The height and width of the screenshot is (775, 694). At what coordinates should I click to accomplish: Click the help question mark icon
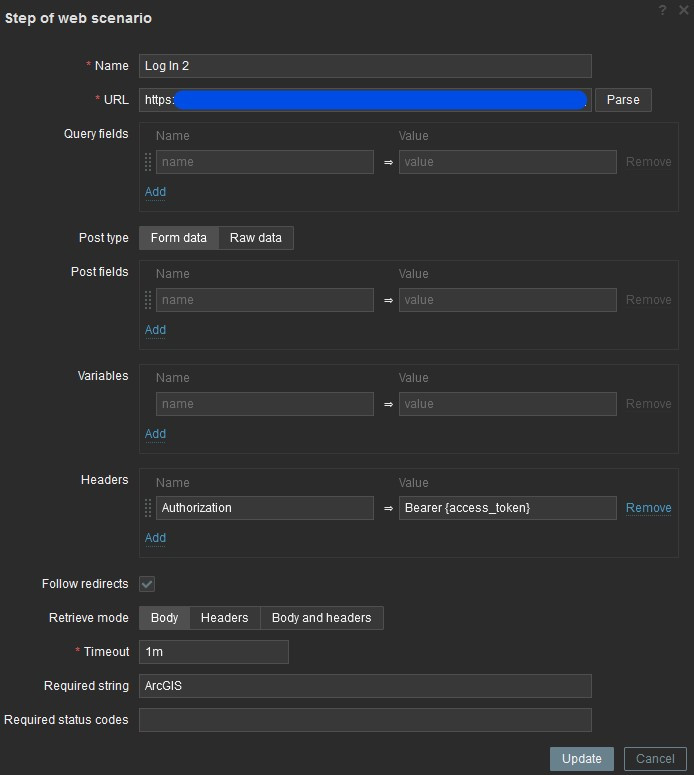(662, 10)
